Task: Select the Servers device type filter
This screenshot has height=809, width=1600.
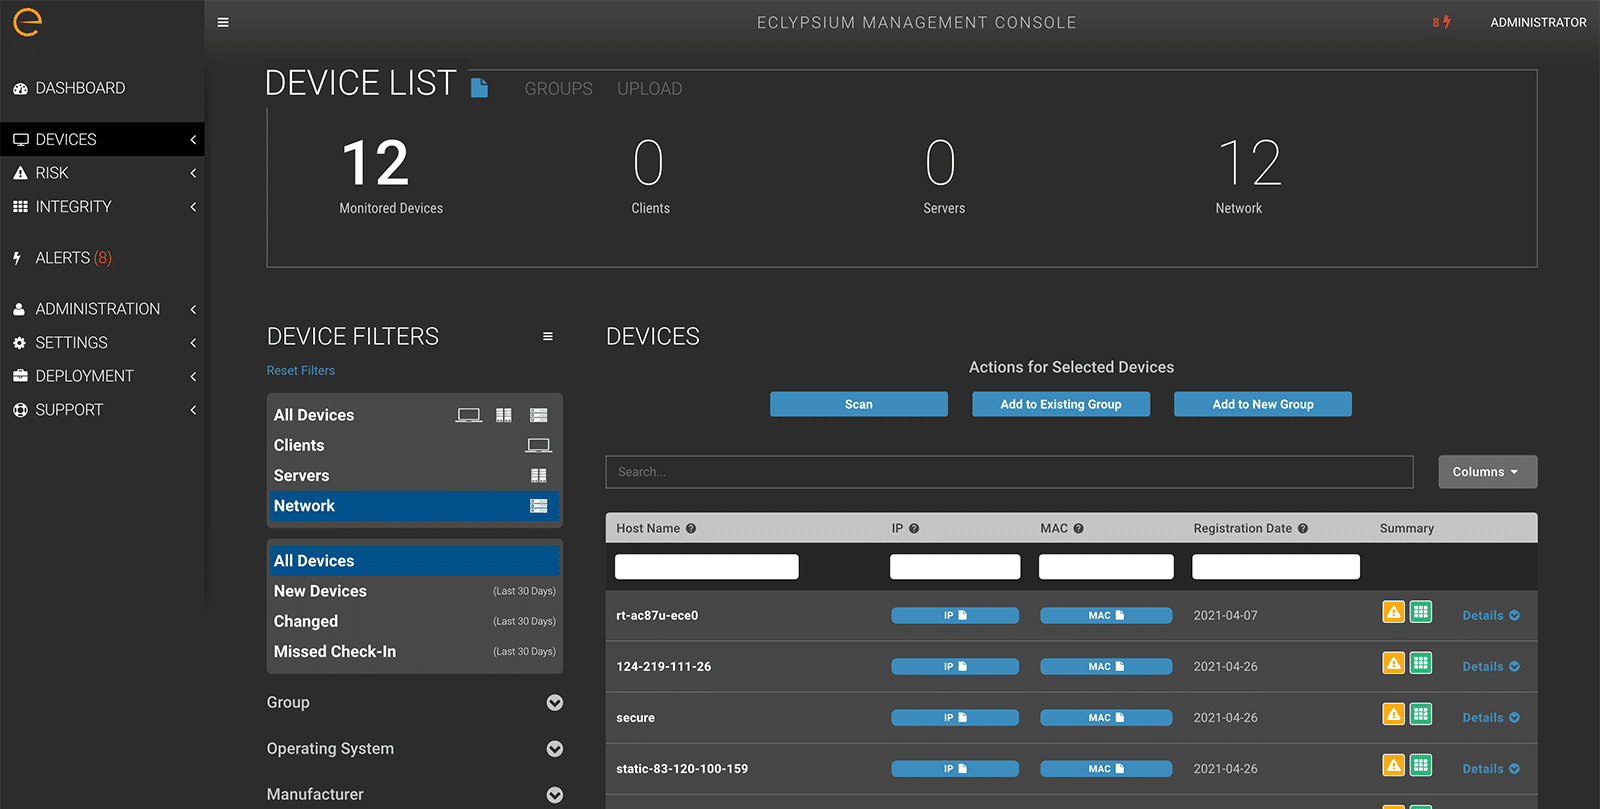Action: coord(414,476)
